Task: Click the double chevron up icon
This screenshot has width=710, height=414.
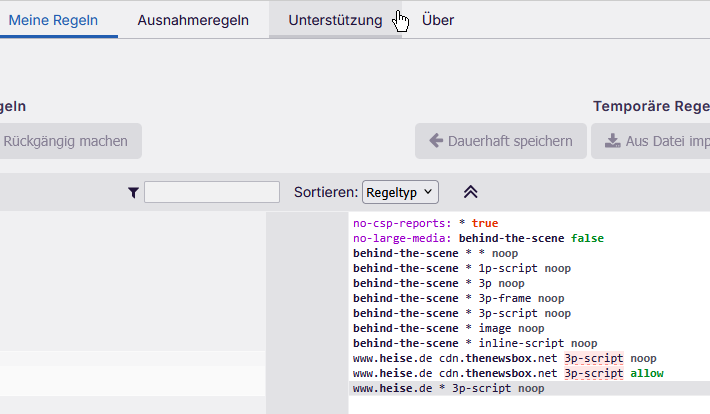Action: point(471,192)
